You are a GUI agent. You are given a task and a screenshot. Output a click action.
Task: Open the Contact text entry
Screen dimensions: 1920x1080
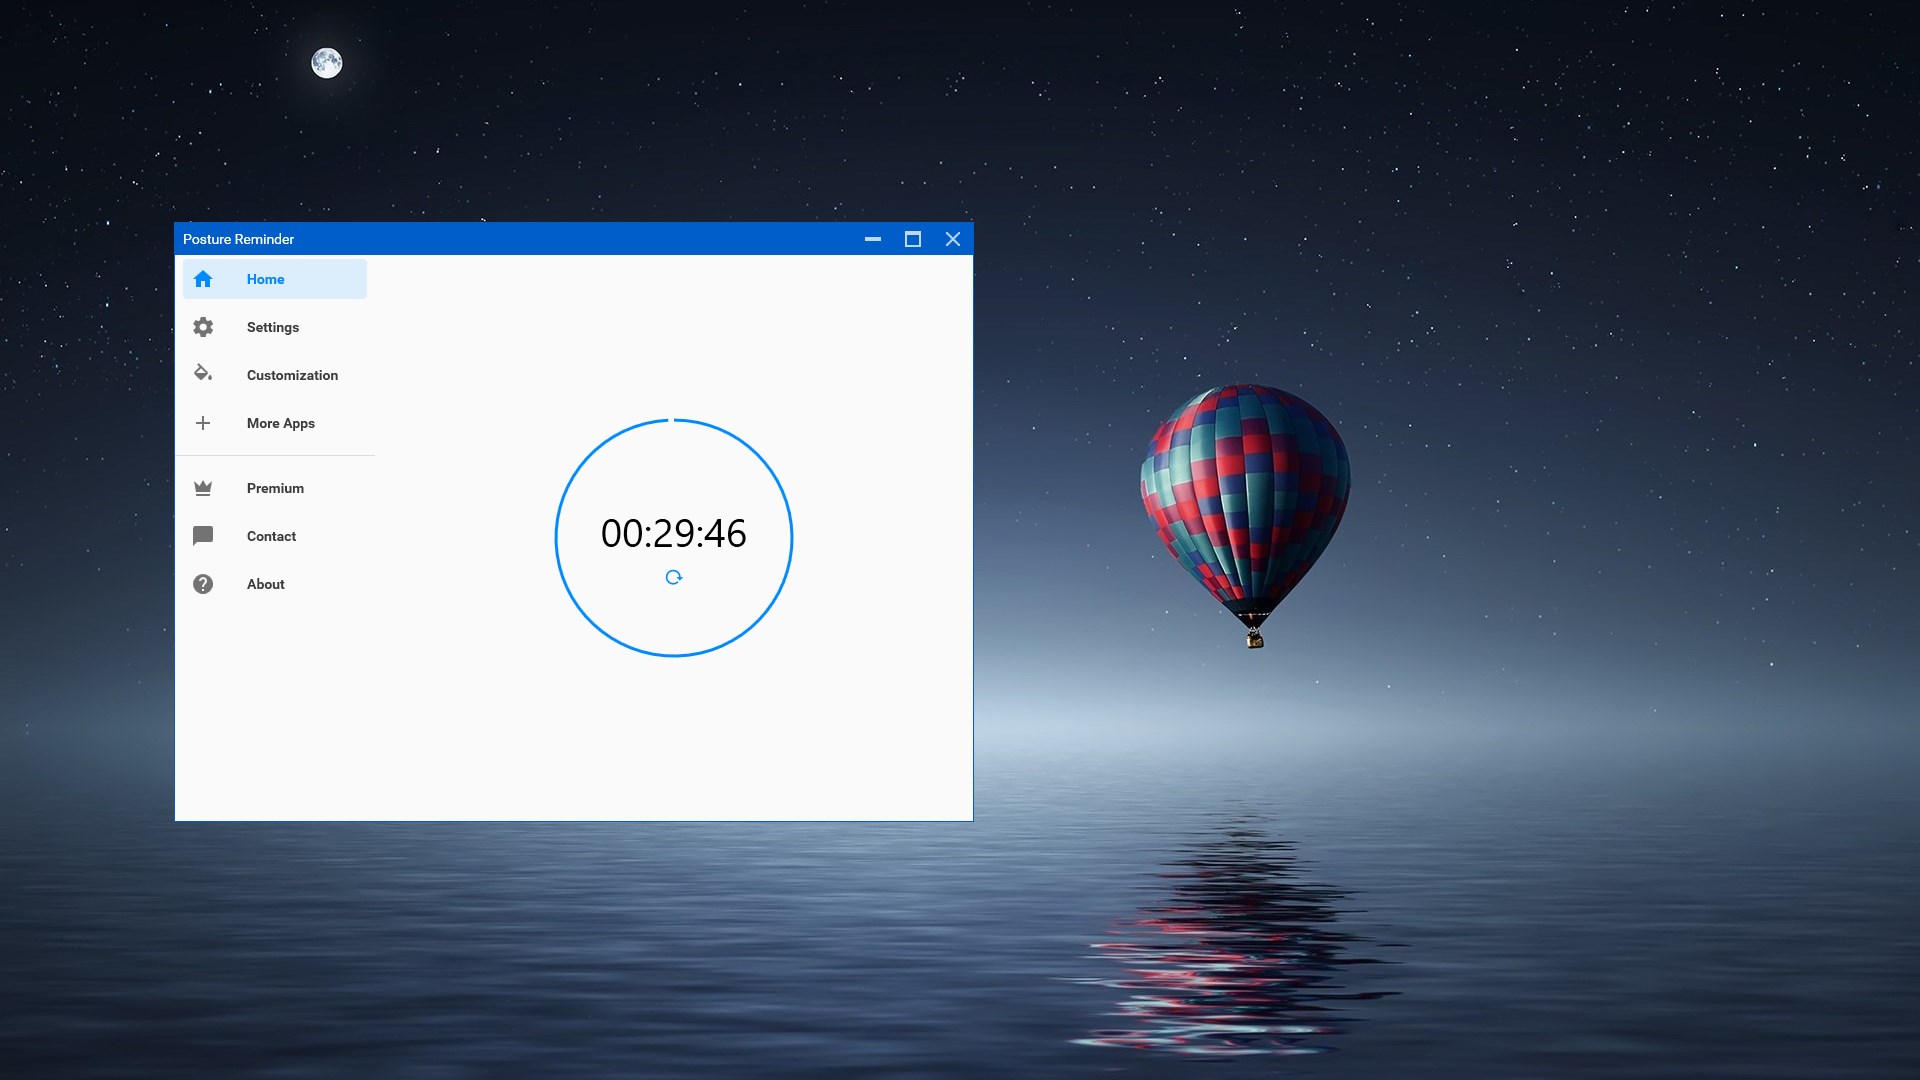tap(271, 536)
